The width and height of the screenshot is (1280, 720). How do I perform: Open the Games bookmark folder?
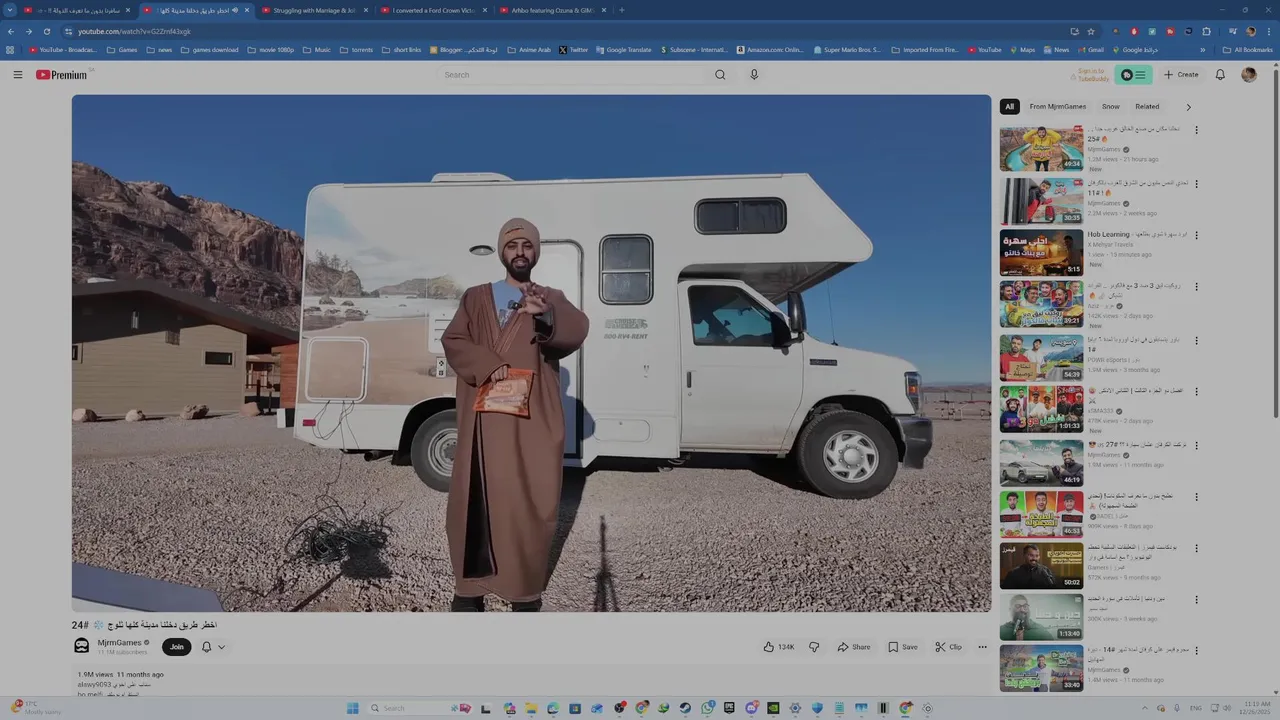click(x=121, y=49)
